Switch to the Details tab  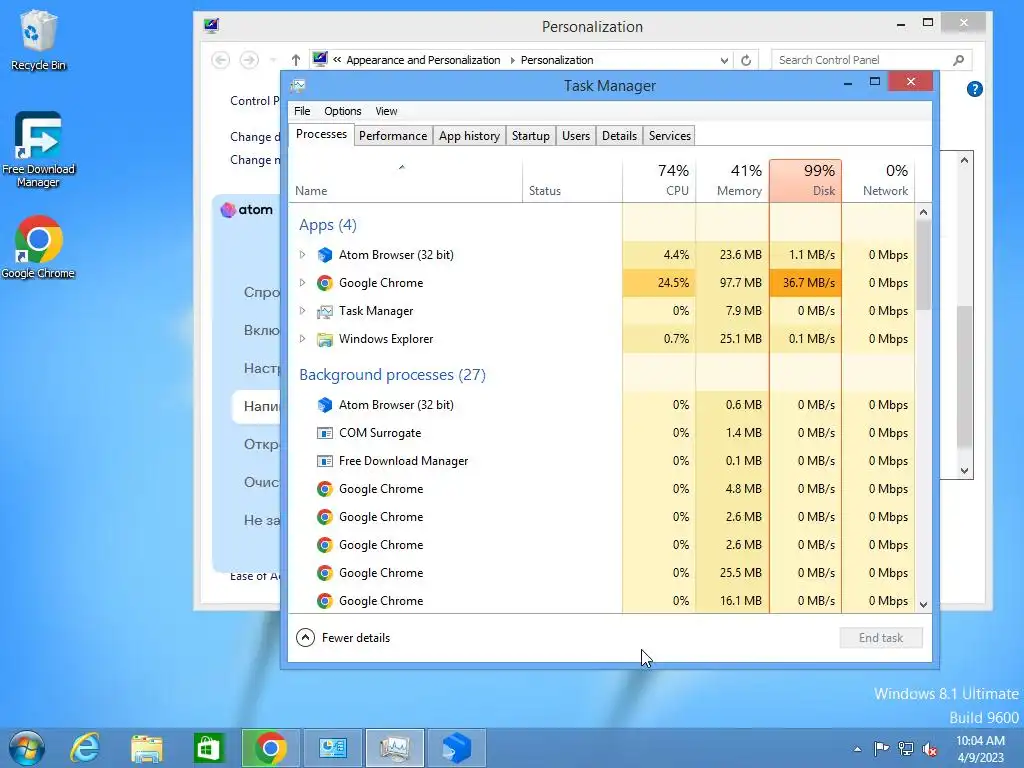point(619,136)
